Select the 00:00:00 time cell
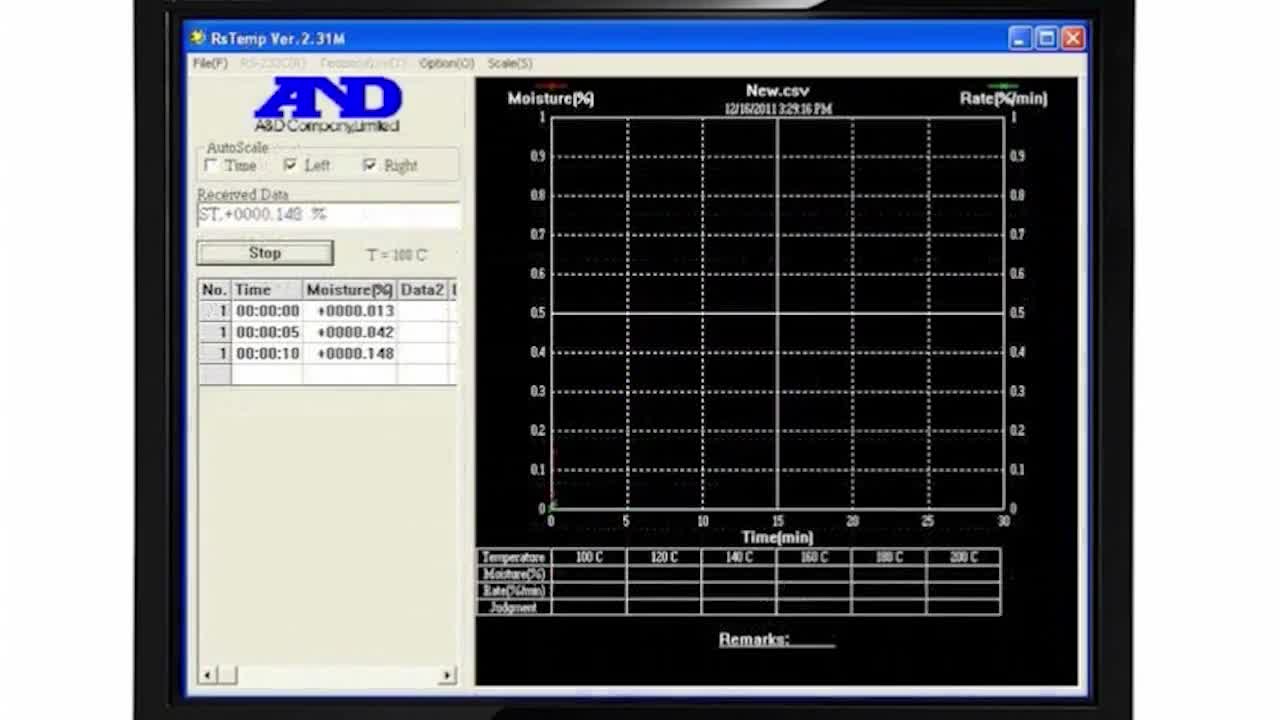1280x720 pixels. [x=267, y=311]
